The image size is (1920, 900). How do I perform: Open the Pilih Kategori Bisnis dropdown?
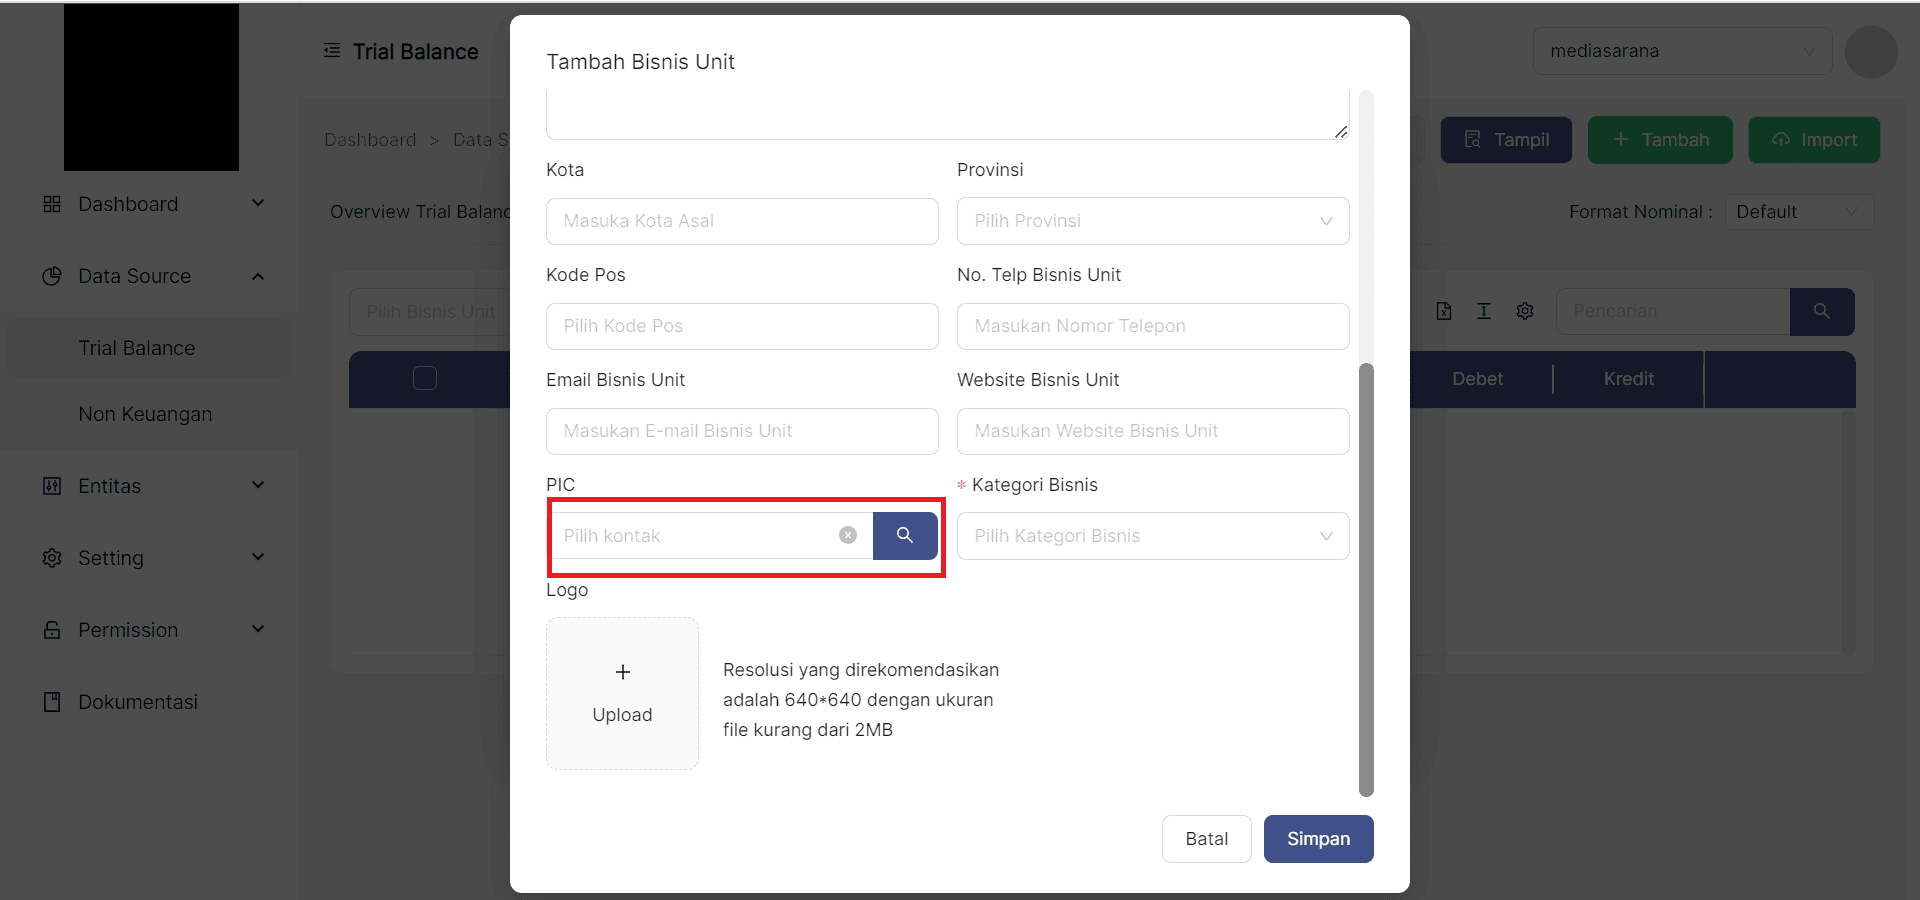pyautogui.click(x=1152, y=536)
